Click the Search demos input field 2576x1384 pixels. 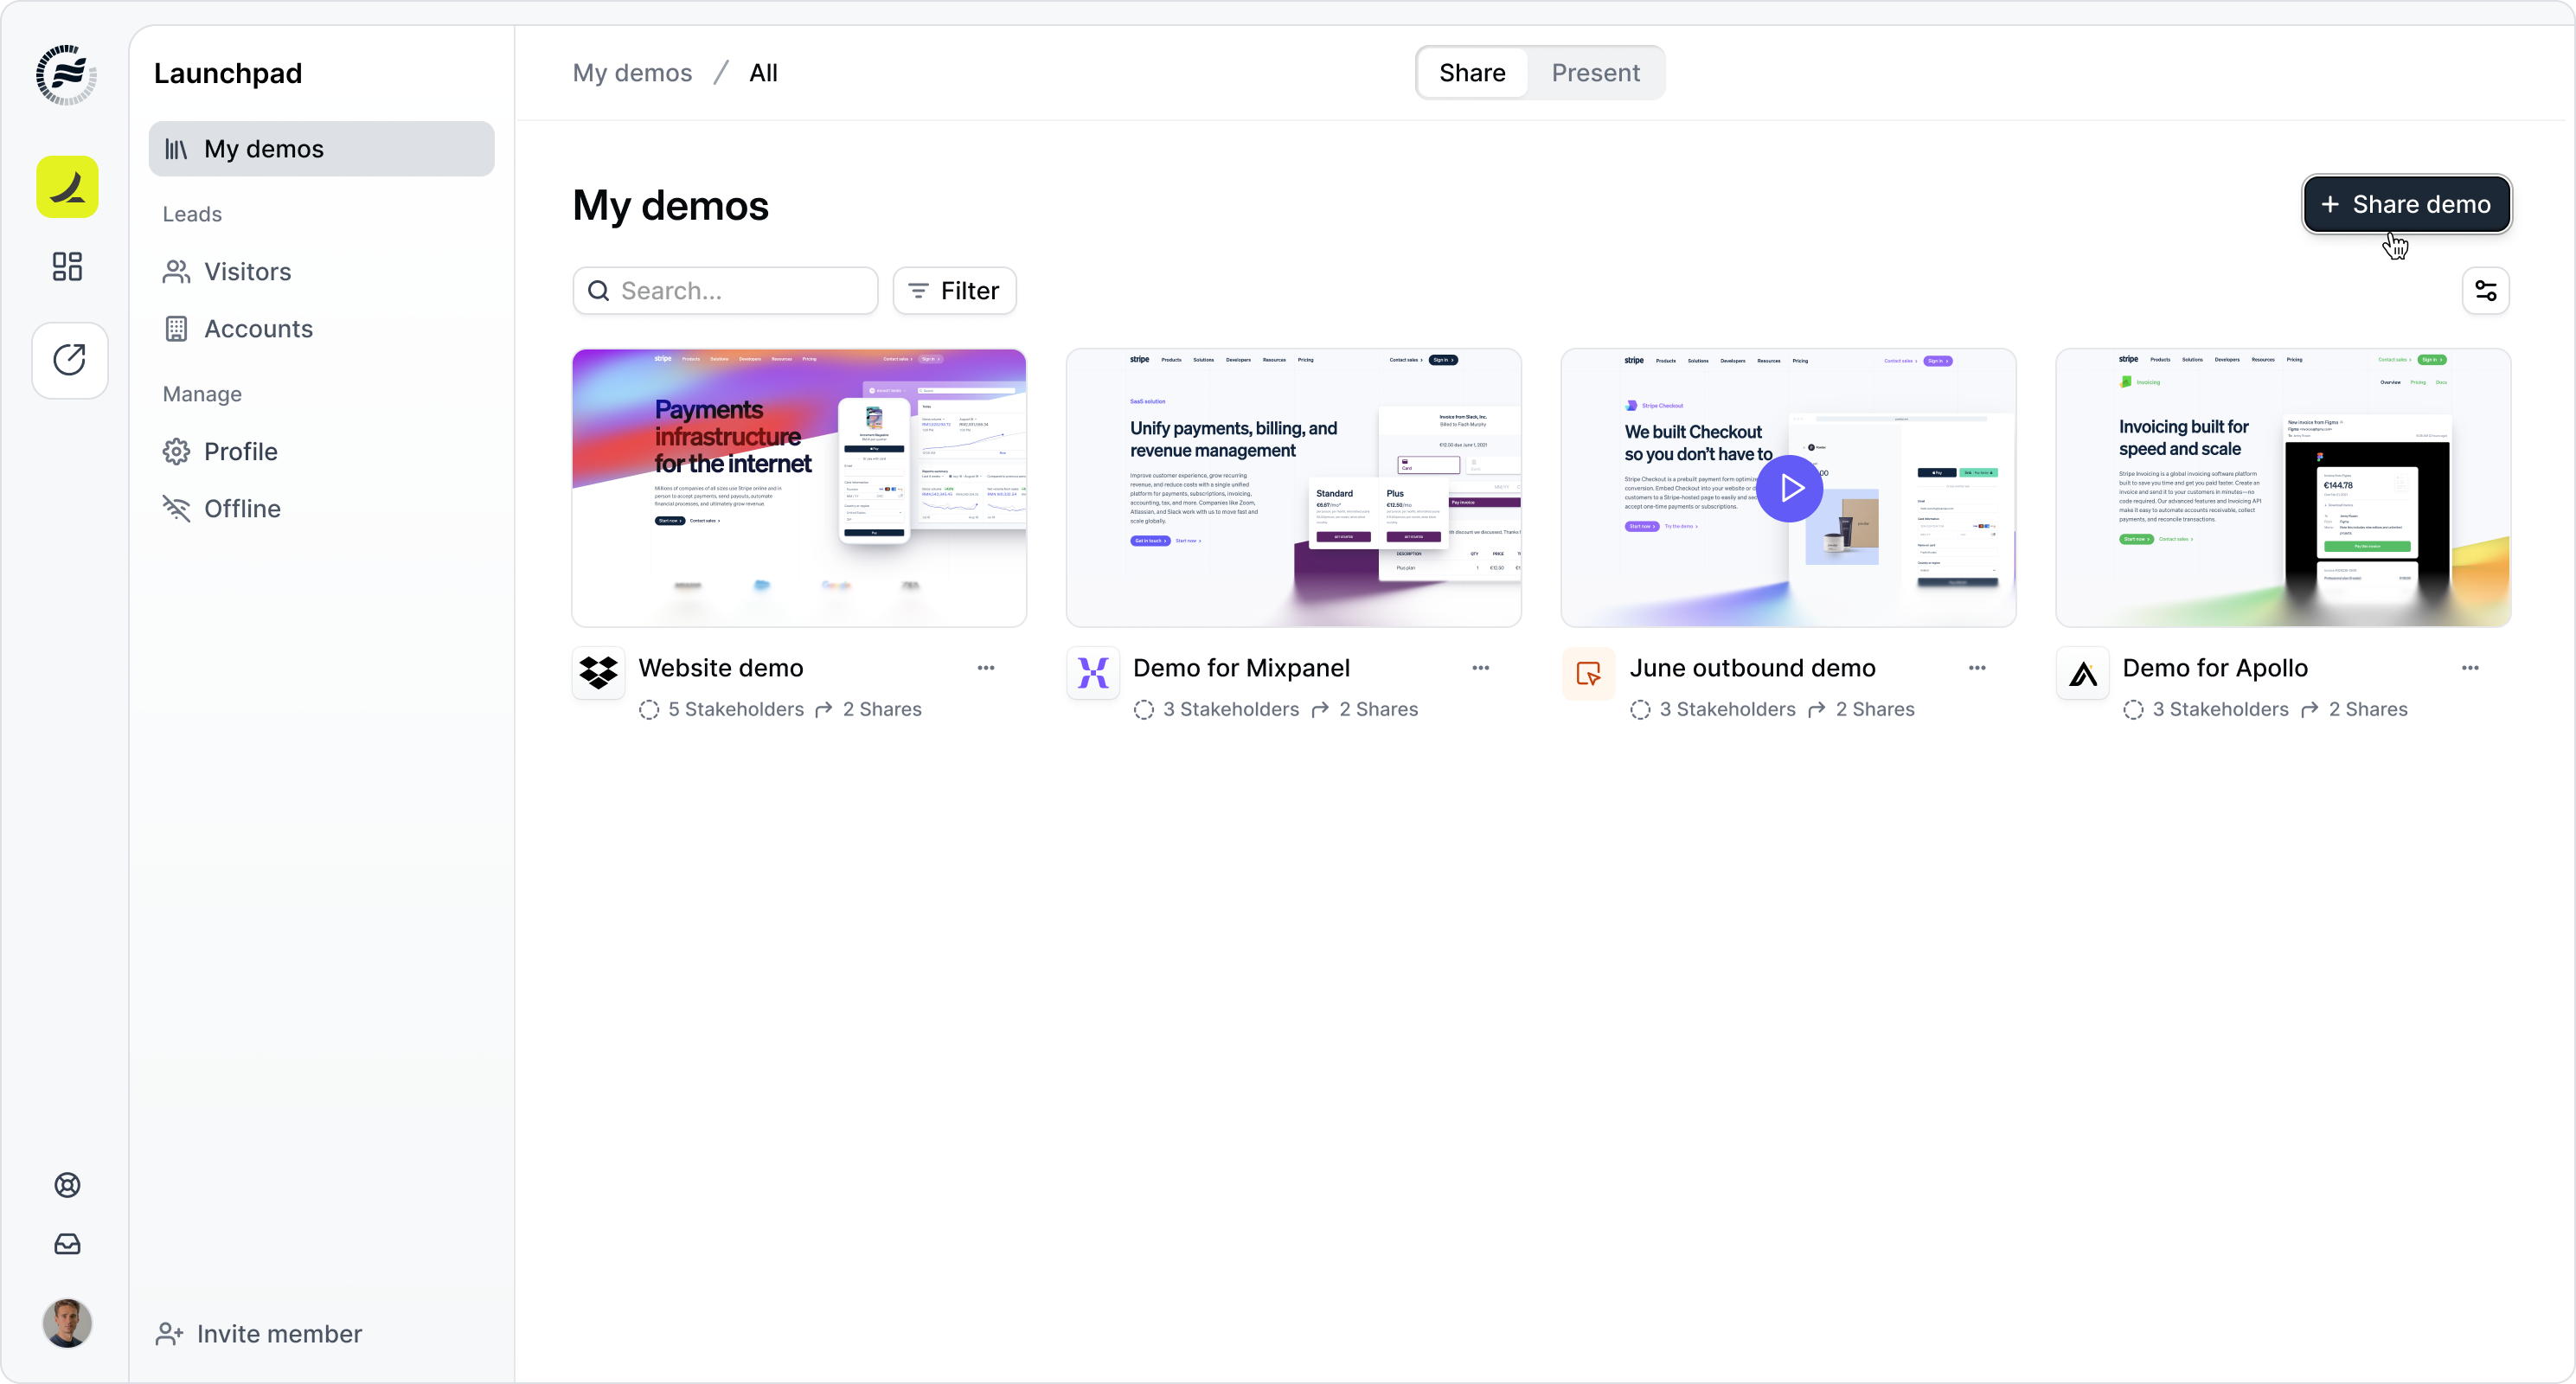pos(740,291)
